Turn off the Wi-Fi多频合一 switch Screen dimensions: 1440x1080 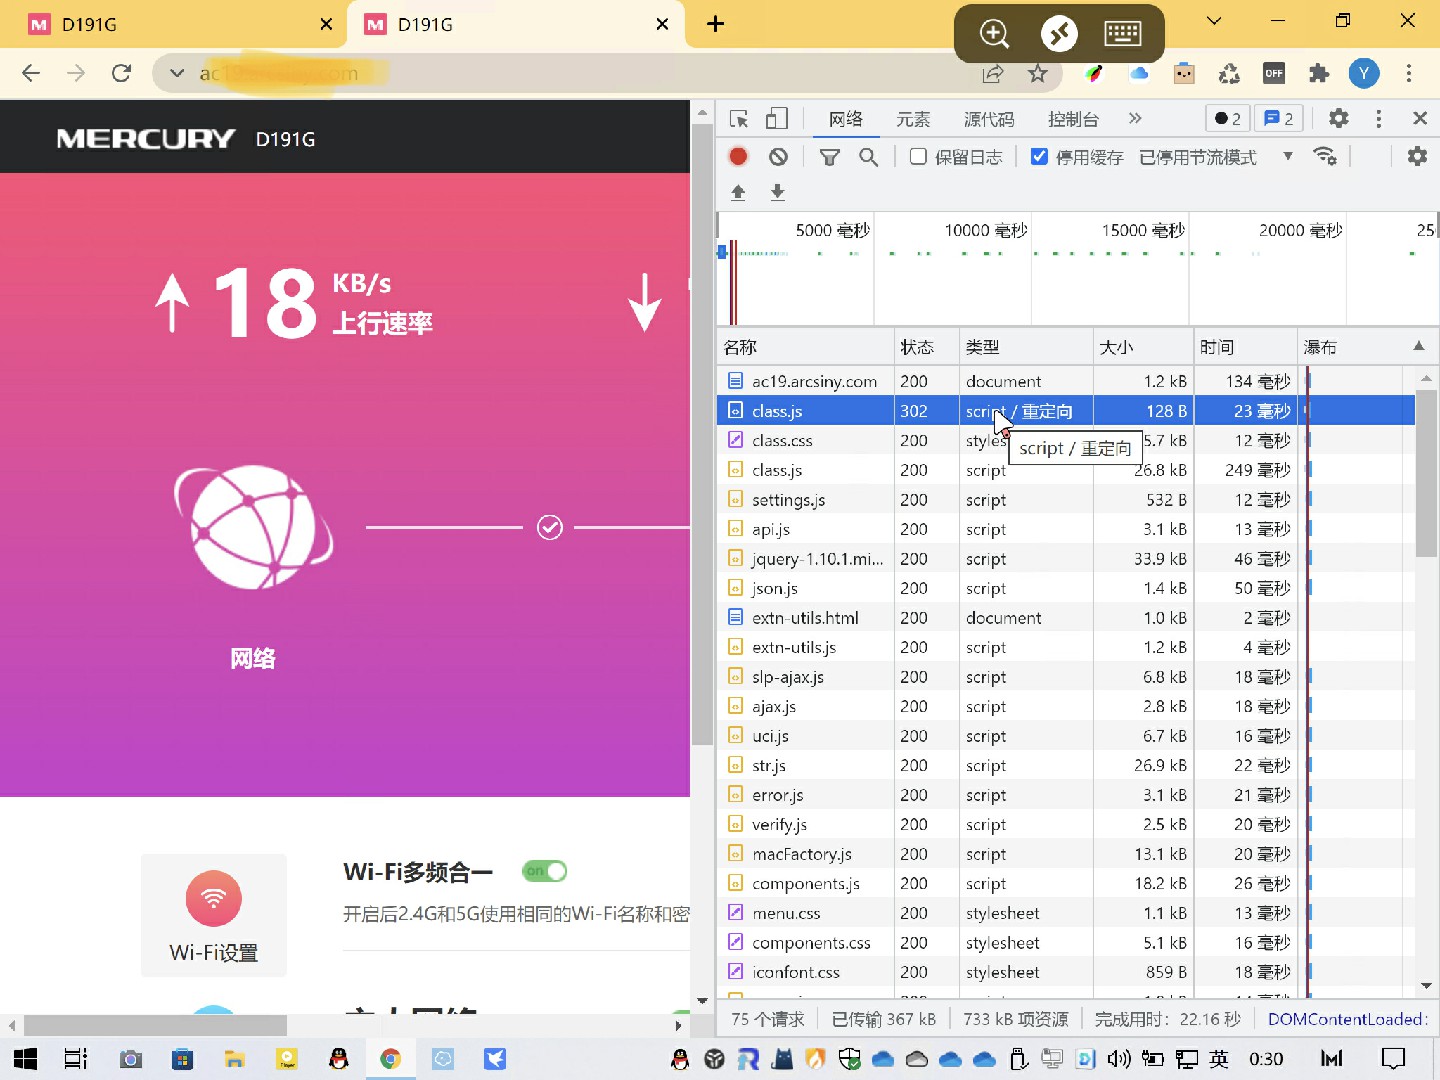[545, 871]
